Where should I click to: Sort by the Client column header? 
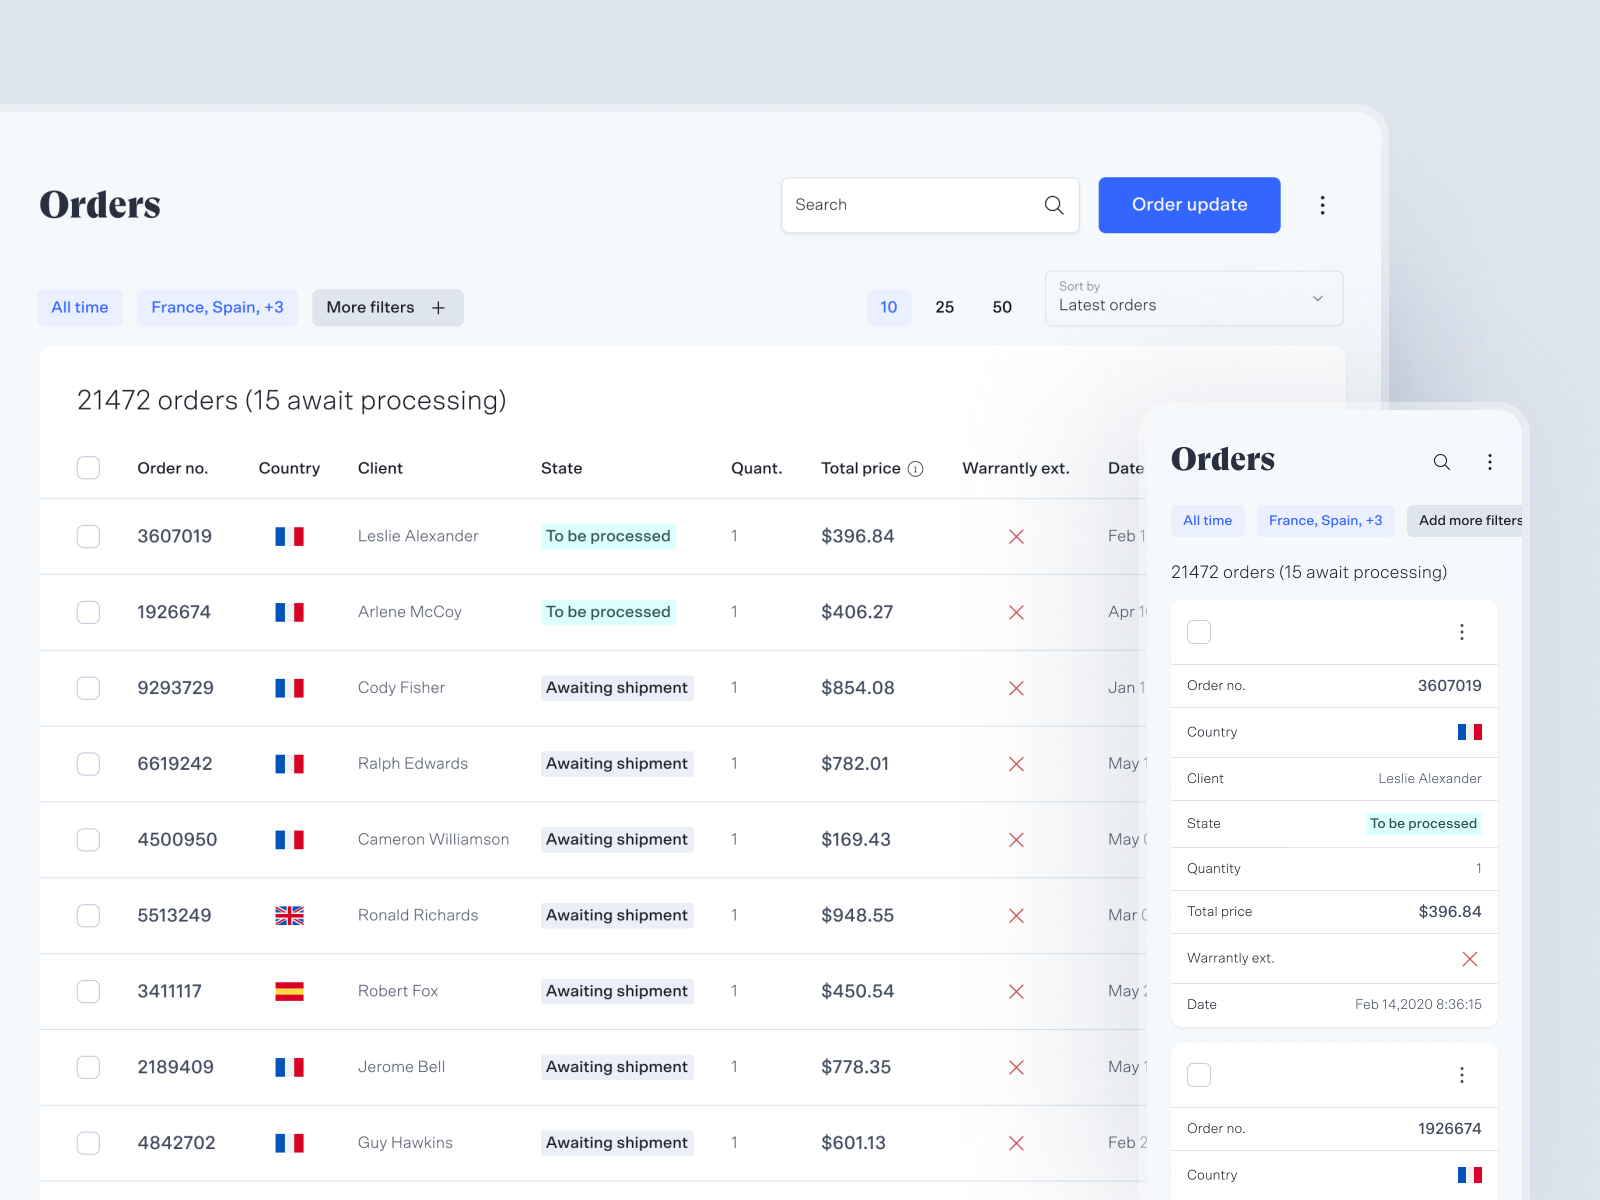(380, 469)
